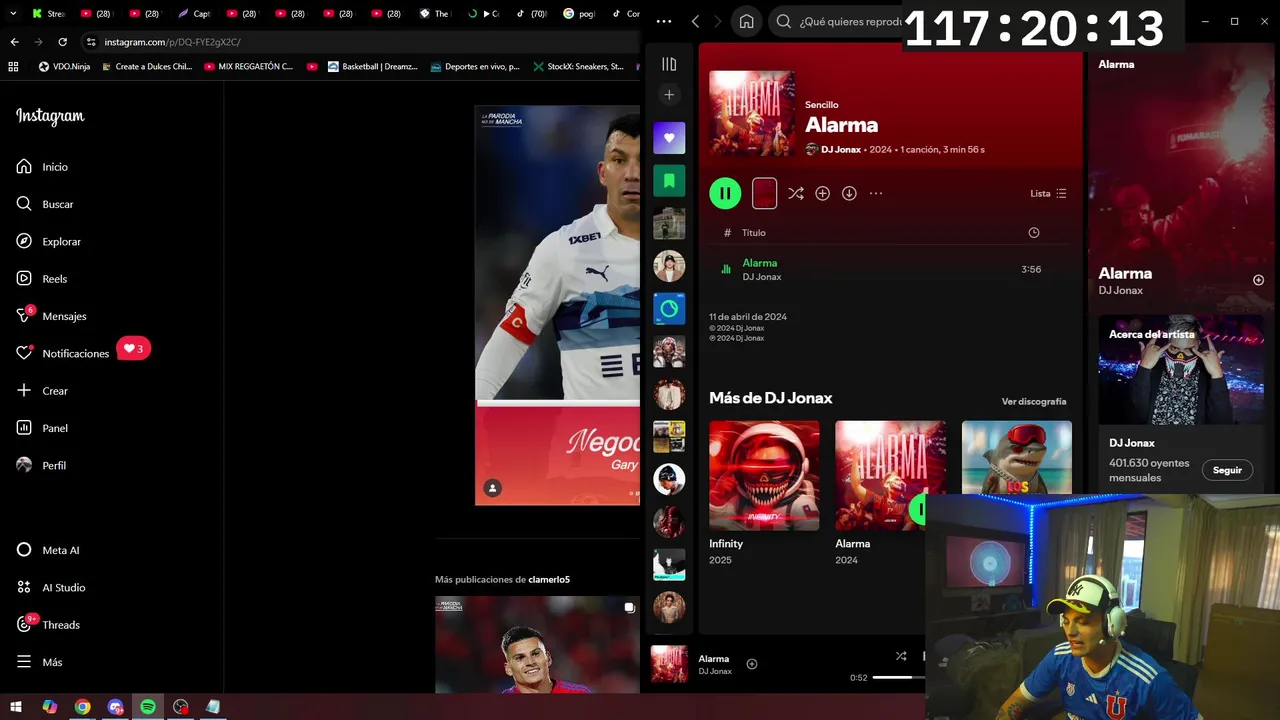Screen dimensions: 1280x720
Task: Open VDO.Ninja bookmark
Action: coord(64,67)
